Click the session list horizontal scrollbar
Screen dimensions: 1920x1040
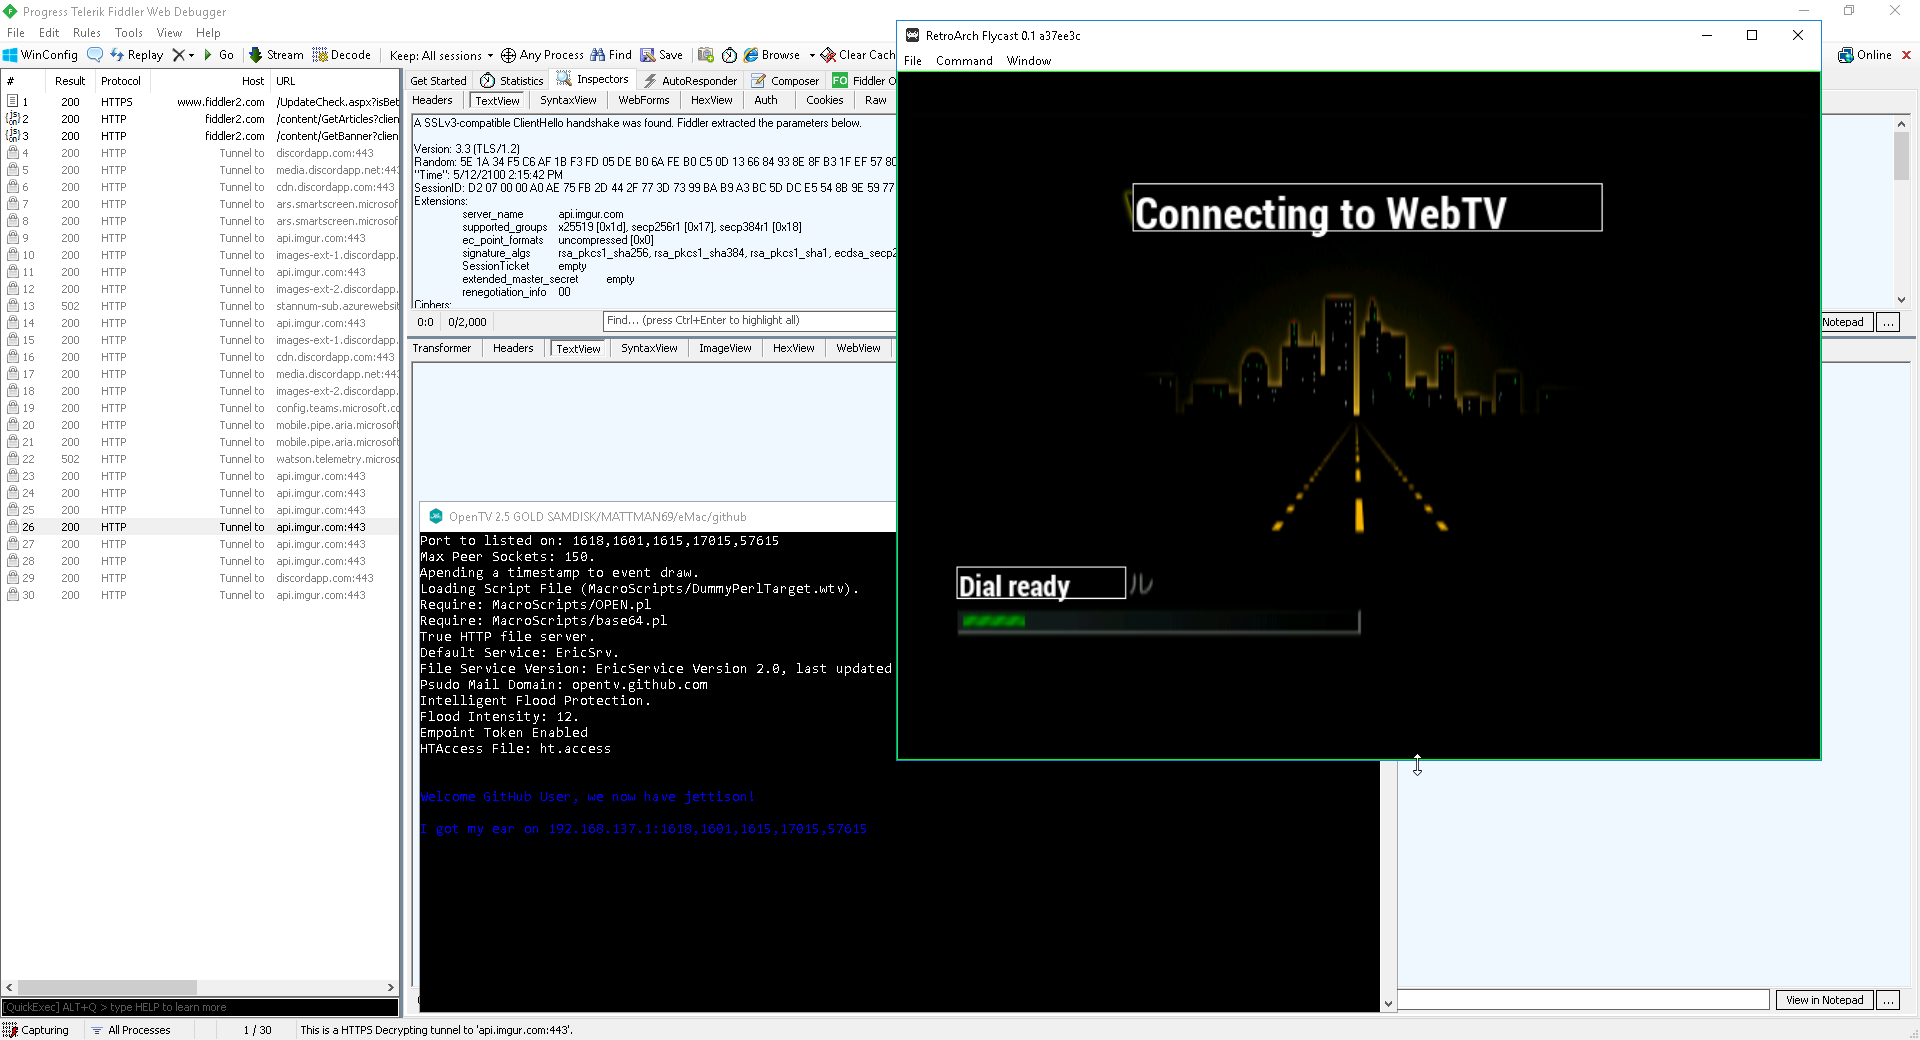click(200, 987)
